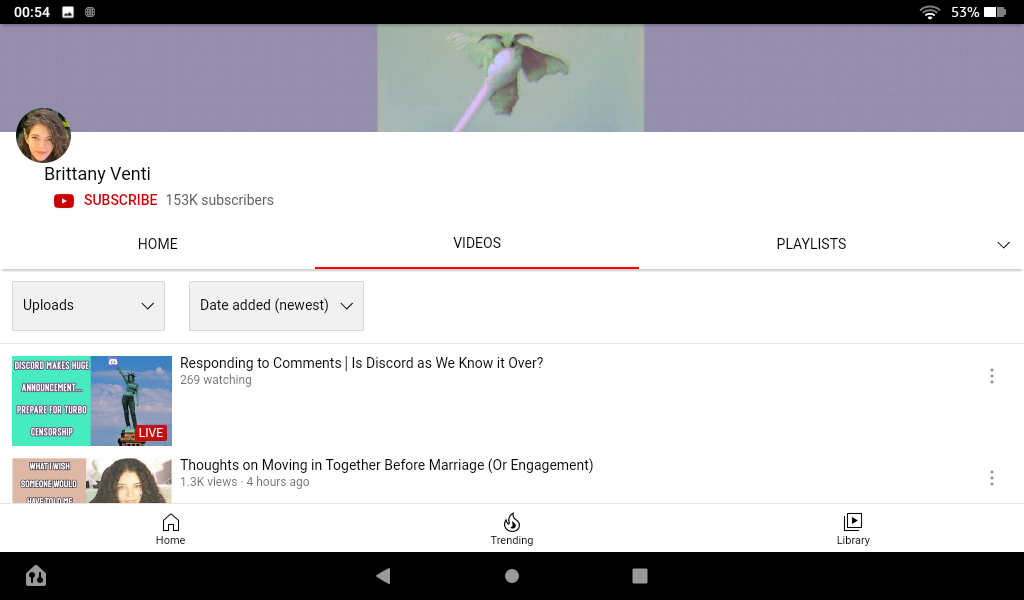
Task: Open the Responding to Comments video title
Action: coord(362,363)
